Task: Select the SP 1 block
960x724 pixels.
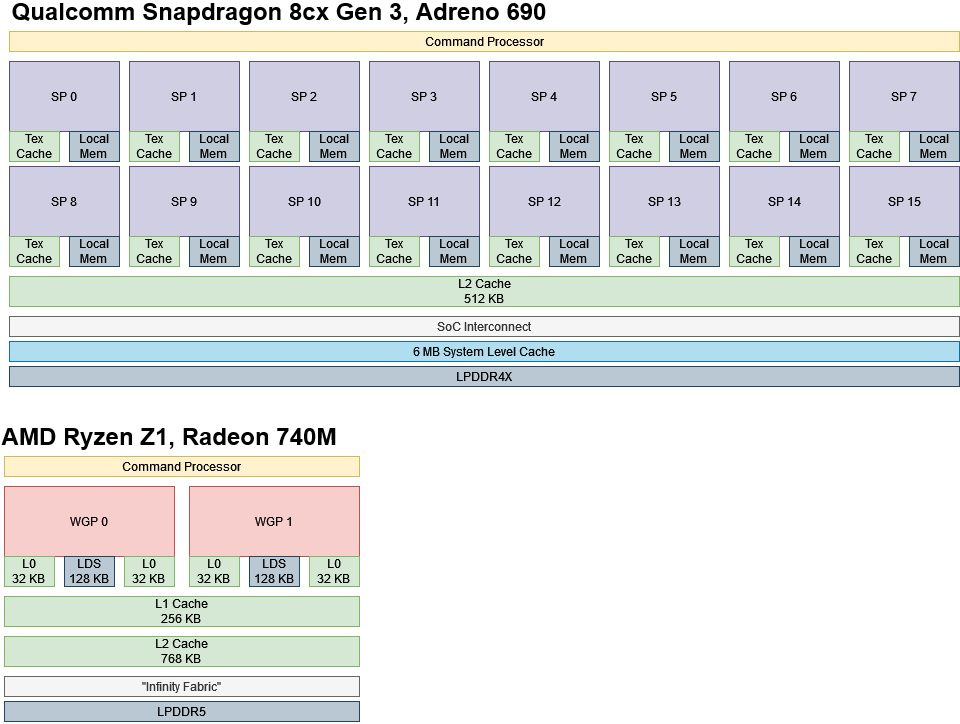Action: coord(184,96)
